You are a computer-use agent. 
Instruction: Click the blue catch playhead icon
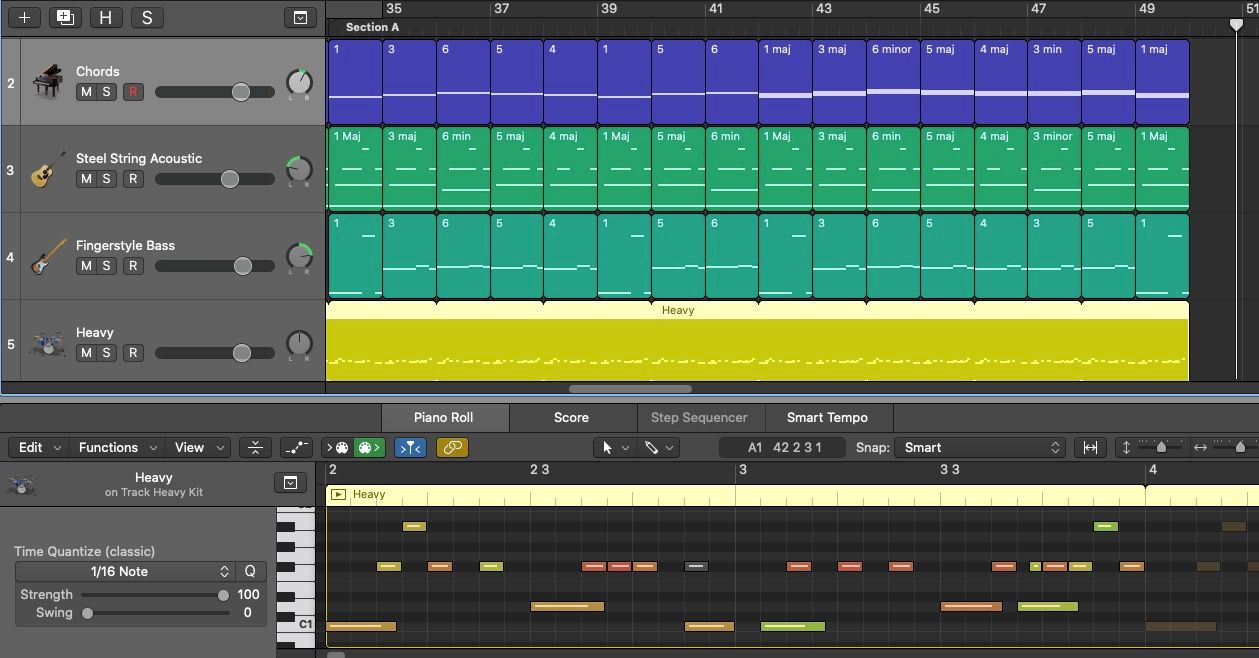pos(410,448)
